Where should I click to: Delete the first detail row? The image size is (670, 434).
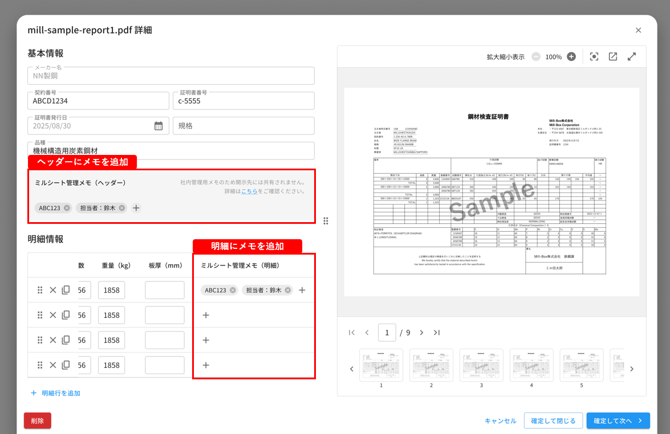53,290
